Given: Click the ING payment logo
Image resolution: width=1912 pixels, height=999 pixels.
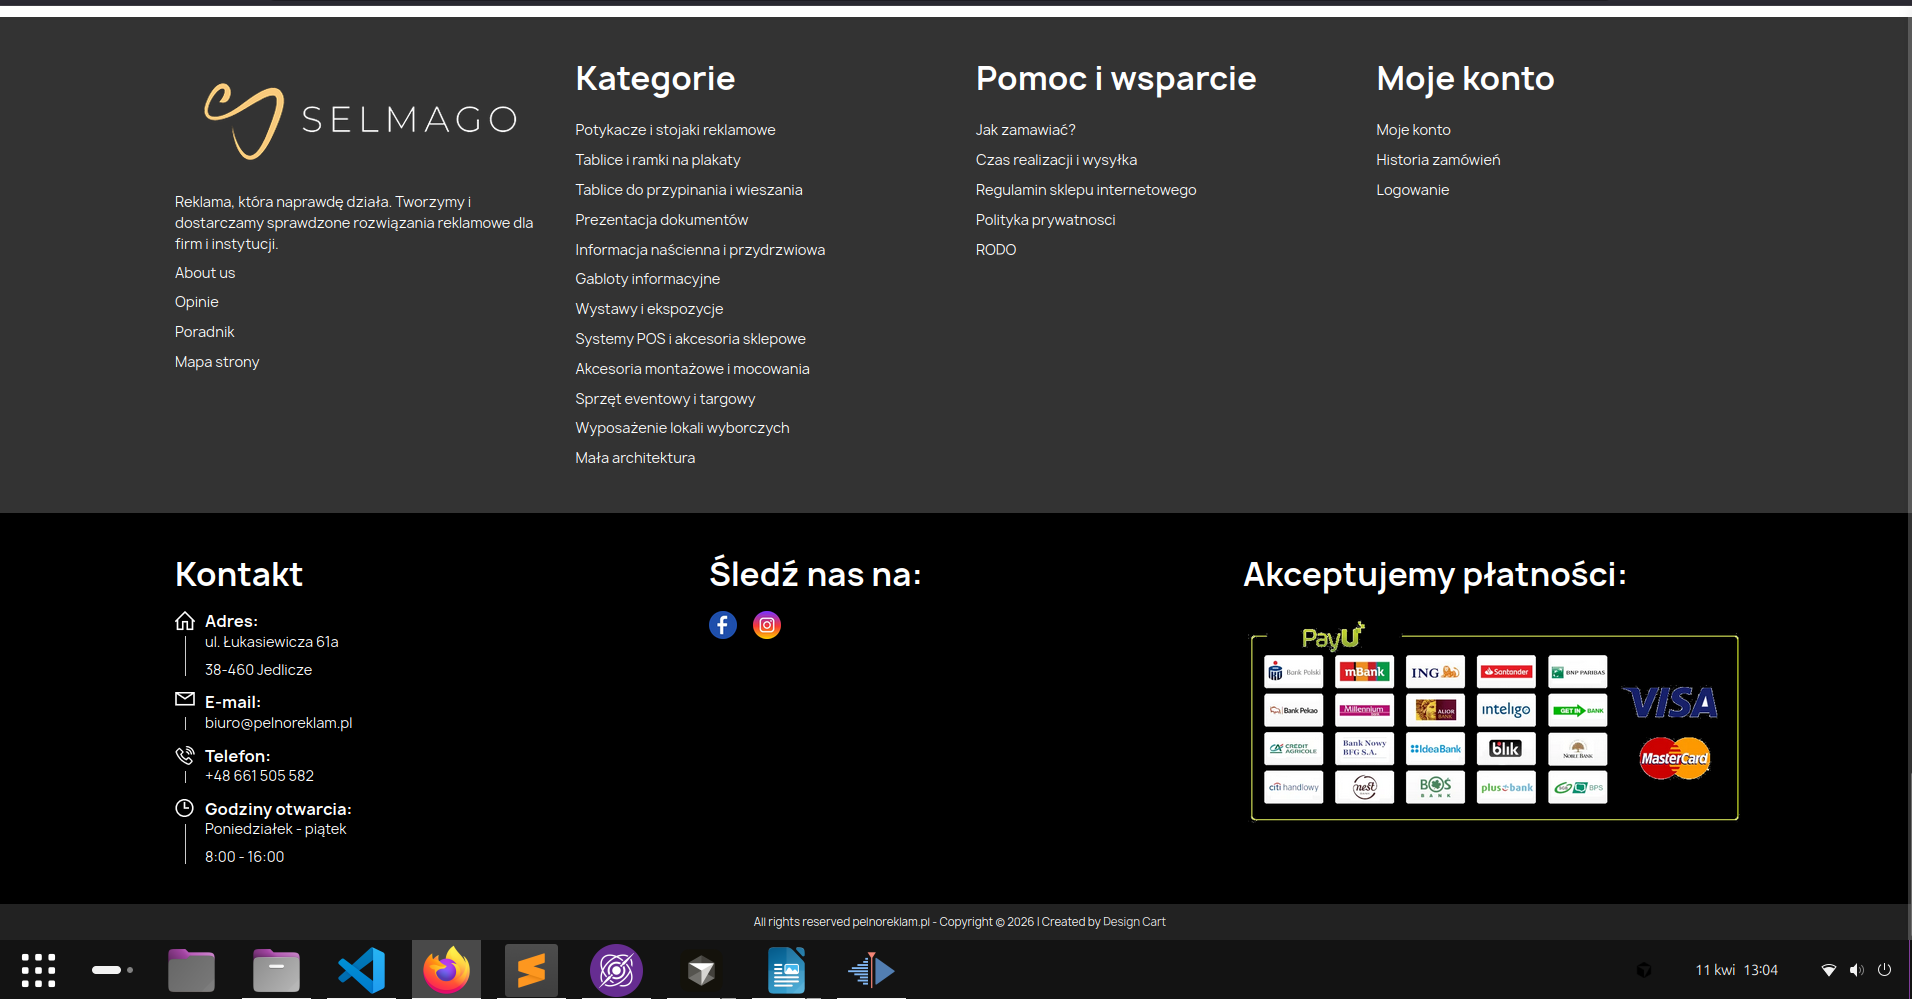Looking at the screenshot, I should pyautogui.click(x=1435, y=672).
